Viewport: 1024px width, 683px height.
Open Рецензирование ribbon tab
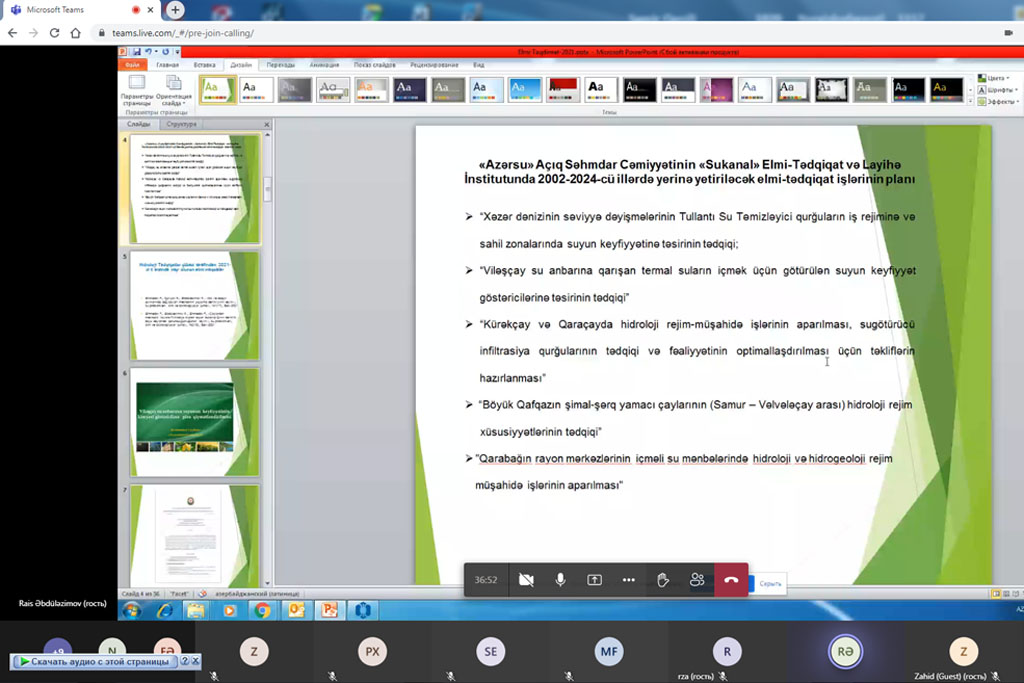tap(434, 65)
